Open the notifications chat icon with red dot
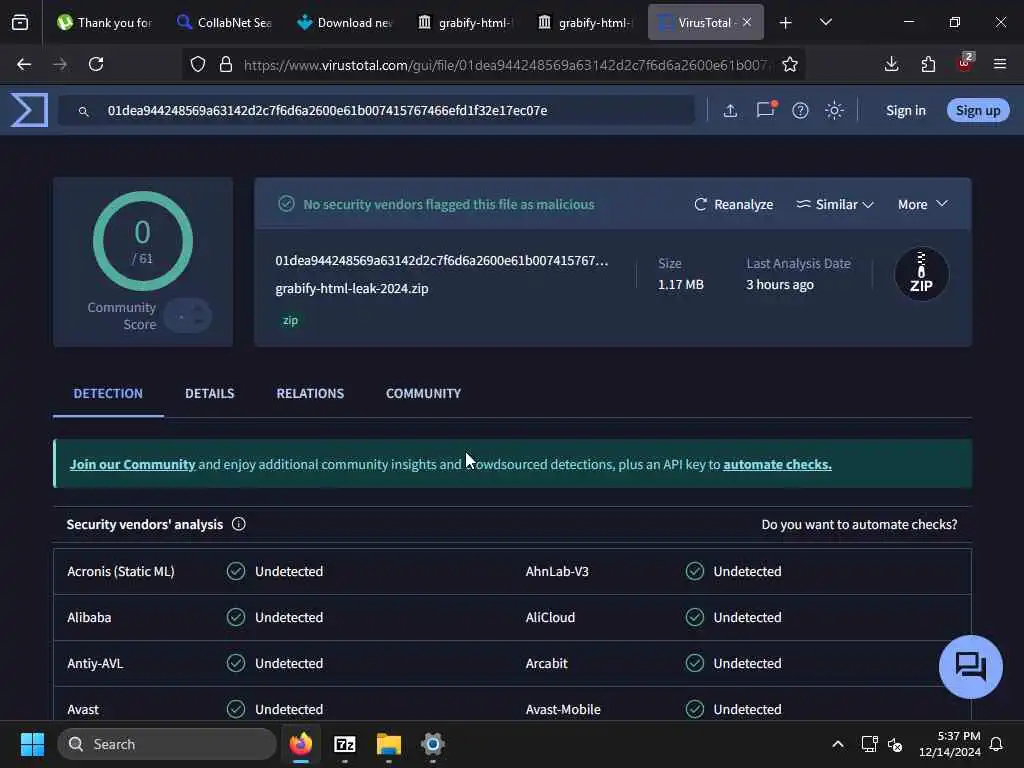This screenshot has width=1024, height=768. point(766,109)
